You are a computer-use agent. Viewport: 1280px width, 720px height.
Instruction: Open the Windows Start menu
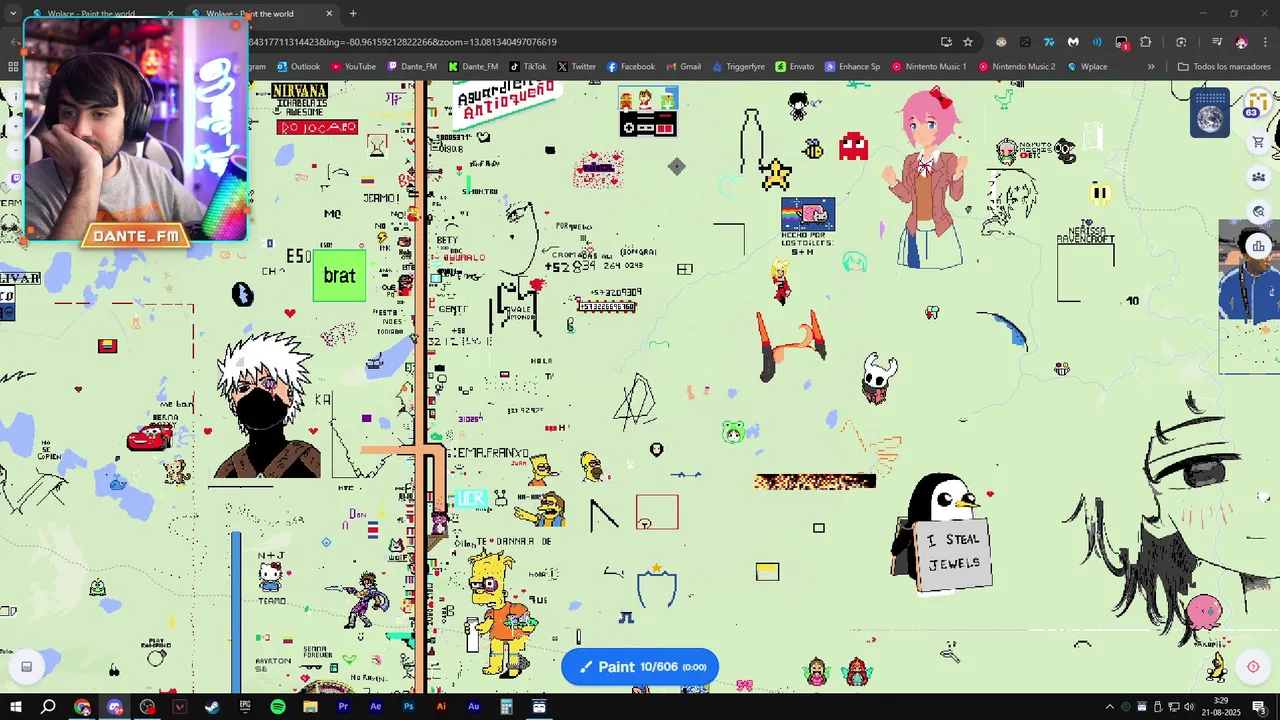(16, 707)
